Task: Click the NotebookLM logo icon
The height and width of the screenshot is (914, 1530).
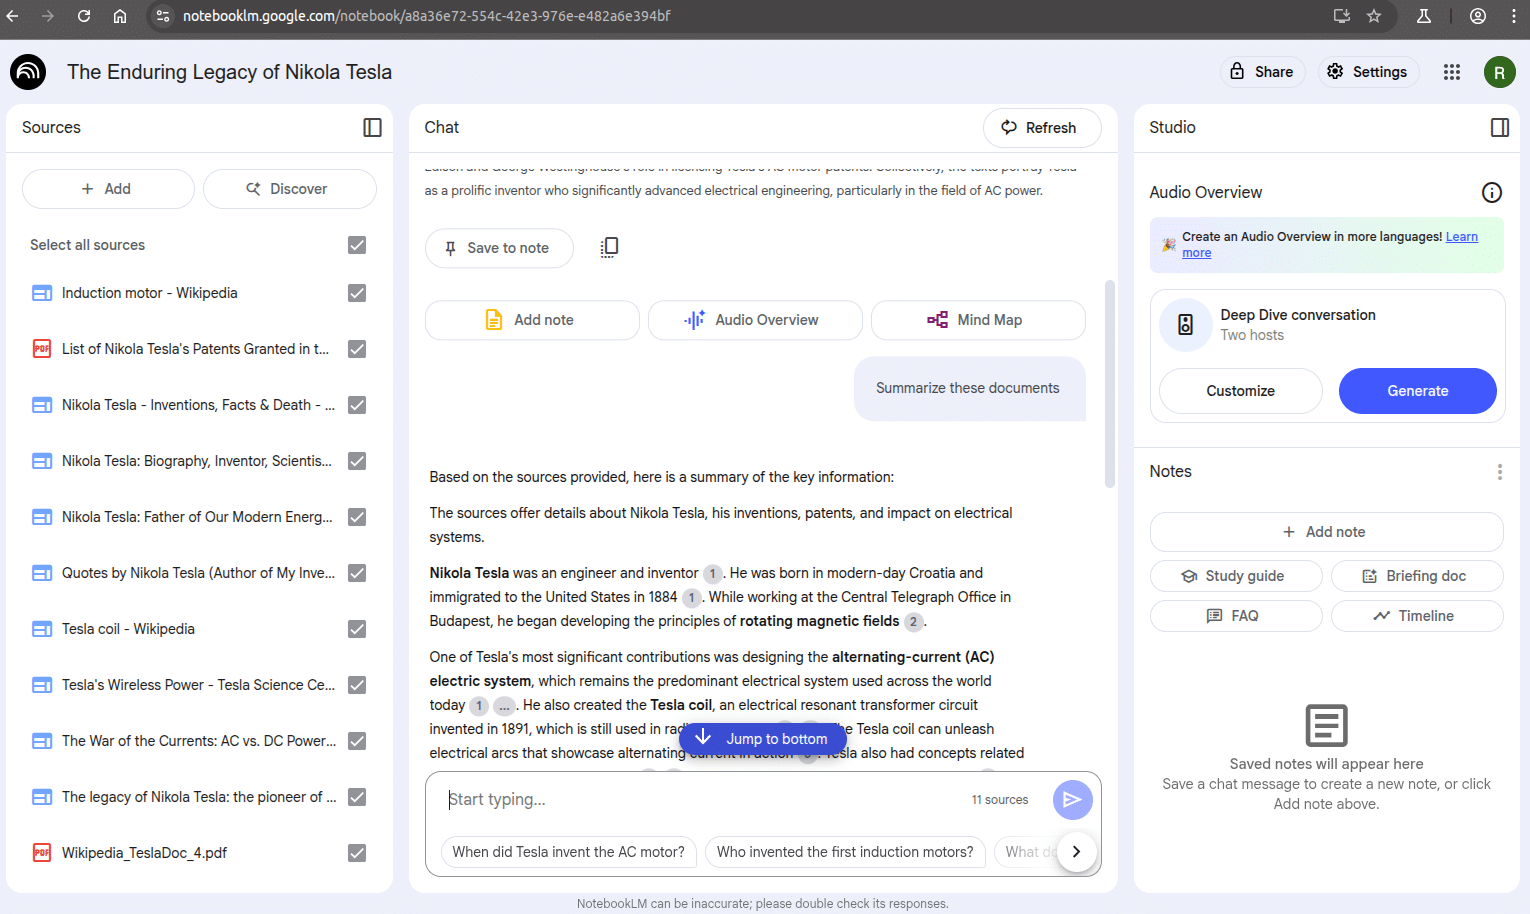Action: [28, 72]
